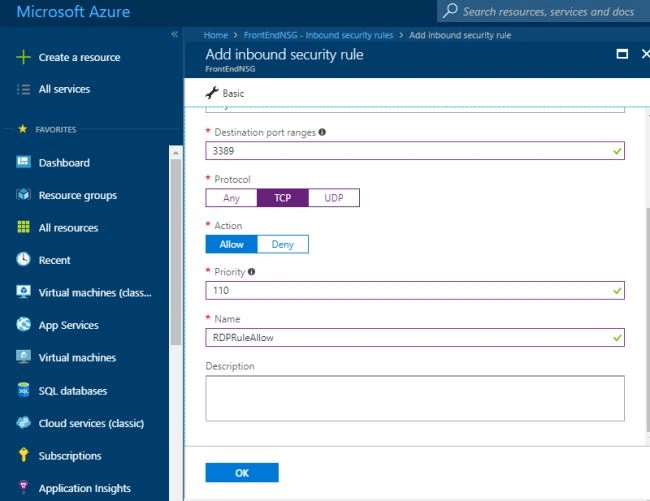Open Application Insights in sidebar
The height and width of the screenshot is (501, 650).
[85, 489]
